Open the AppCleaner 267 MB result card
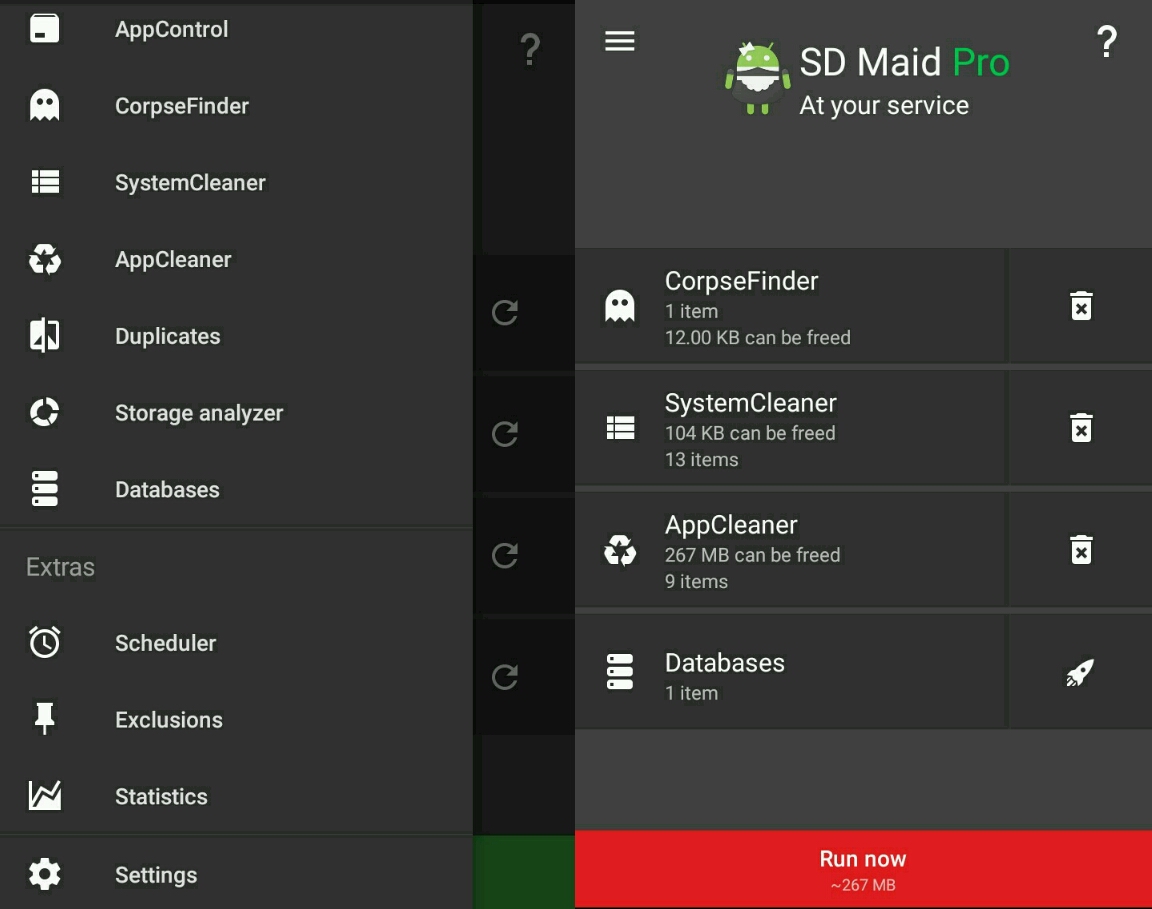The image size is (1152, 909). pyautogui.click(x=790, y=551)
